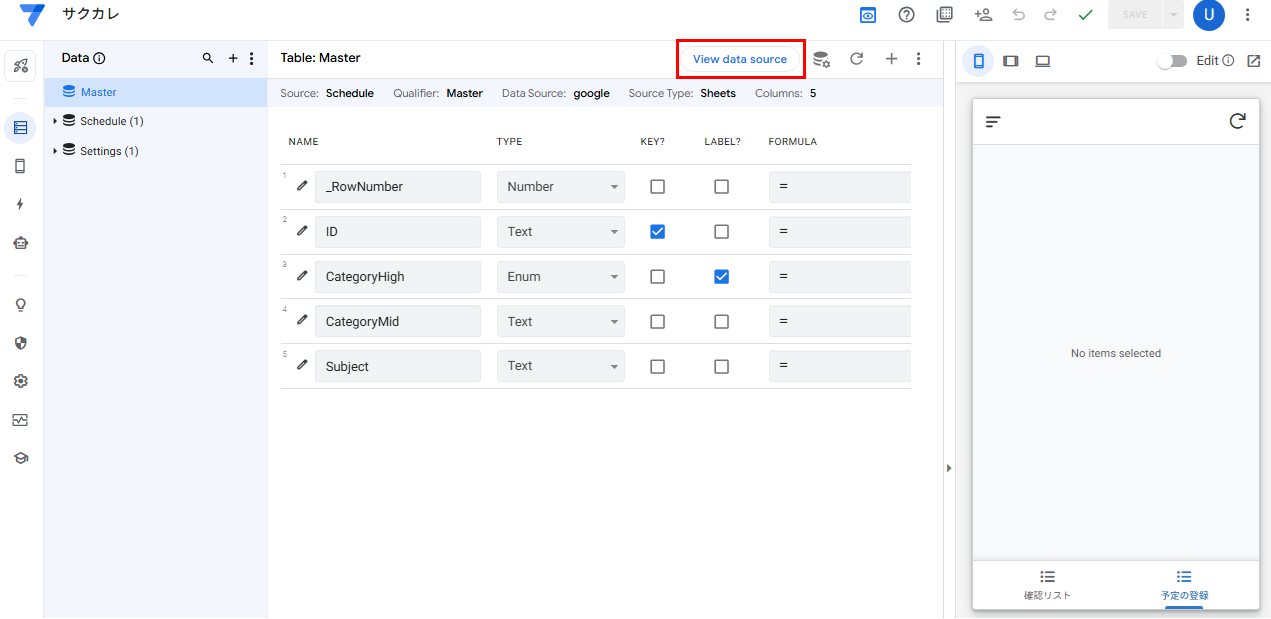Viewport: 1271px width, 619px height.
Task: Click the Subject column name field
Action: pos(397,367)
